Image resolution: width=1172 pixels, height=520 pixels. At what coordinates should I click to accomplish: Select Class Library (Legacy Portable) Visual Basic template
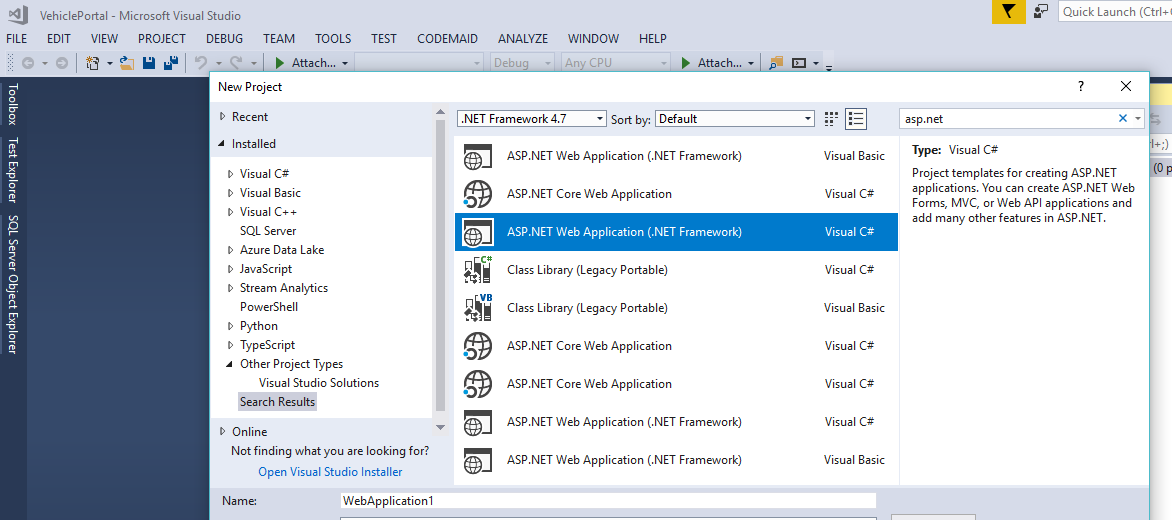click(676, 308)
